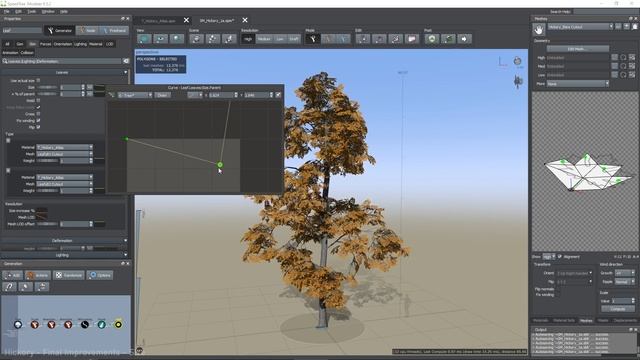Click the Add button in Generation panel

[x=13, y=275]
